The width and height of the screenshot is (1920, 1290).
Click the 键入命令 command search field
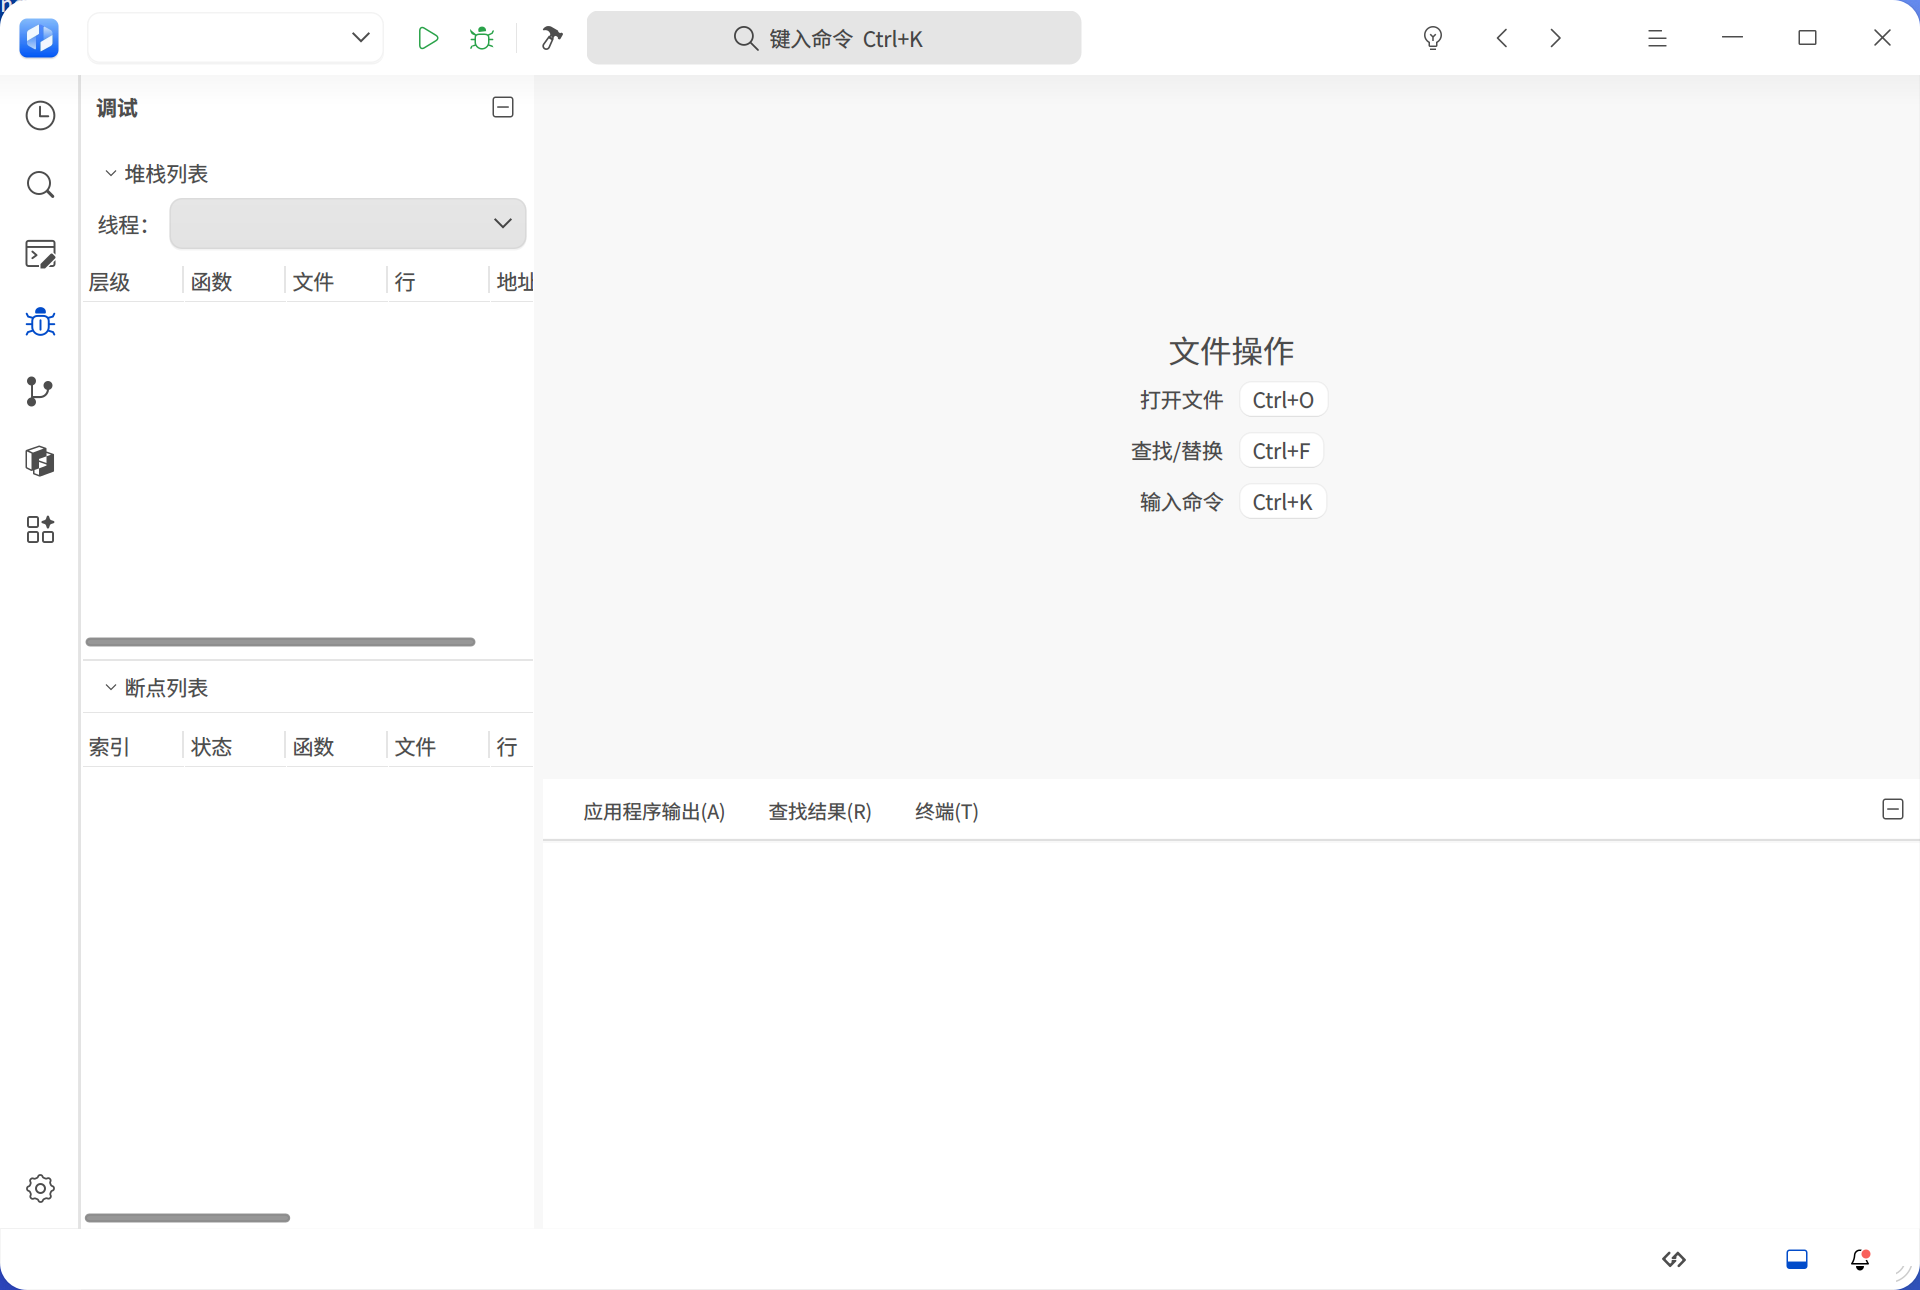[x=834, y=38]
